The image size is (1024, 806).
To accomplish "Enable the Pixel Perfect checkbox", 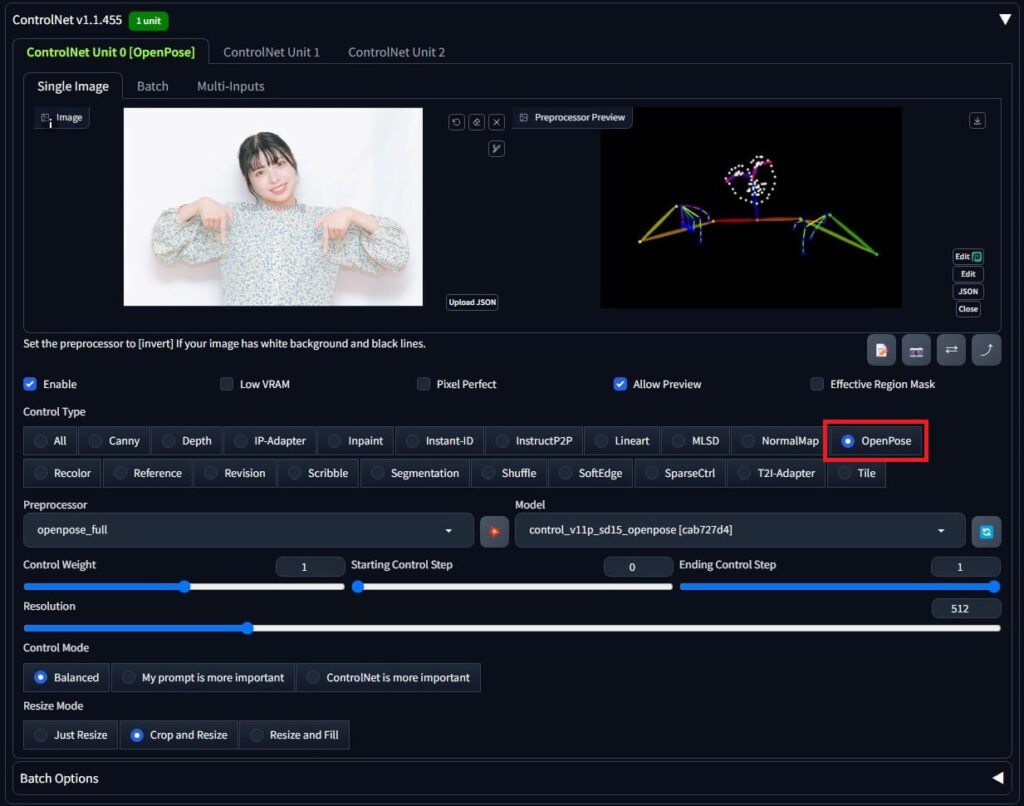I will (424, 384).
